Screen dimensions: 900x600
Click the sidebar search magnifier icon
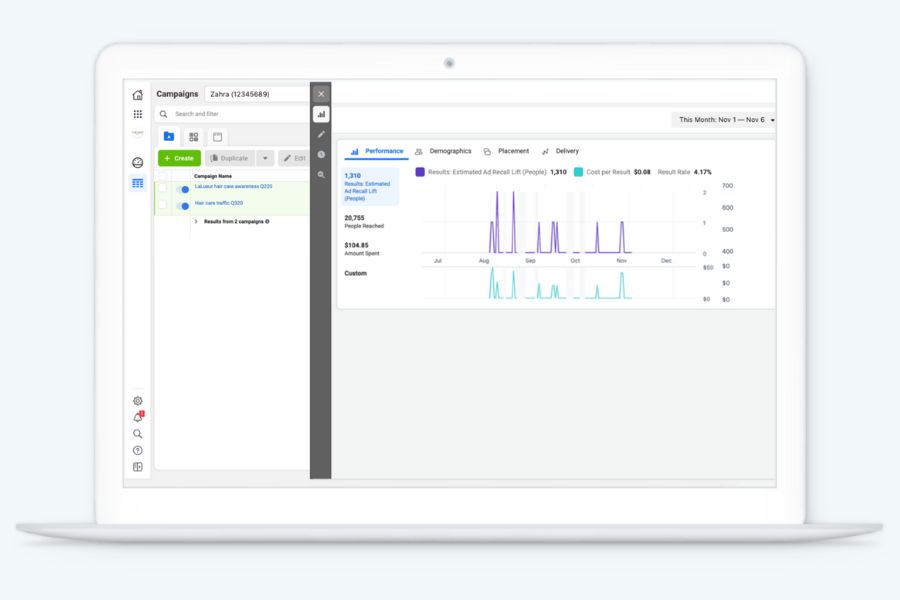[x=138, y=433]
